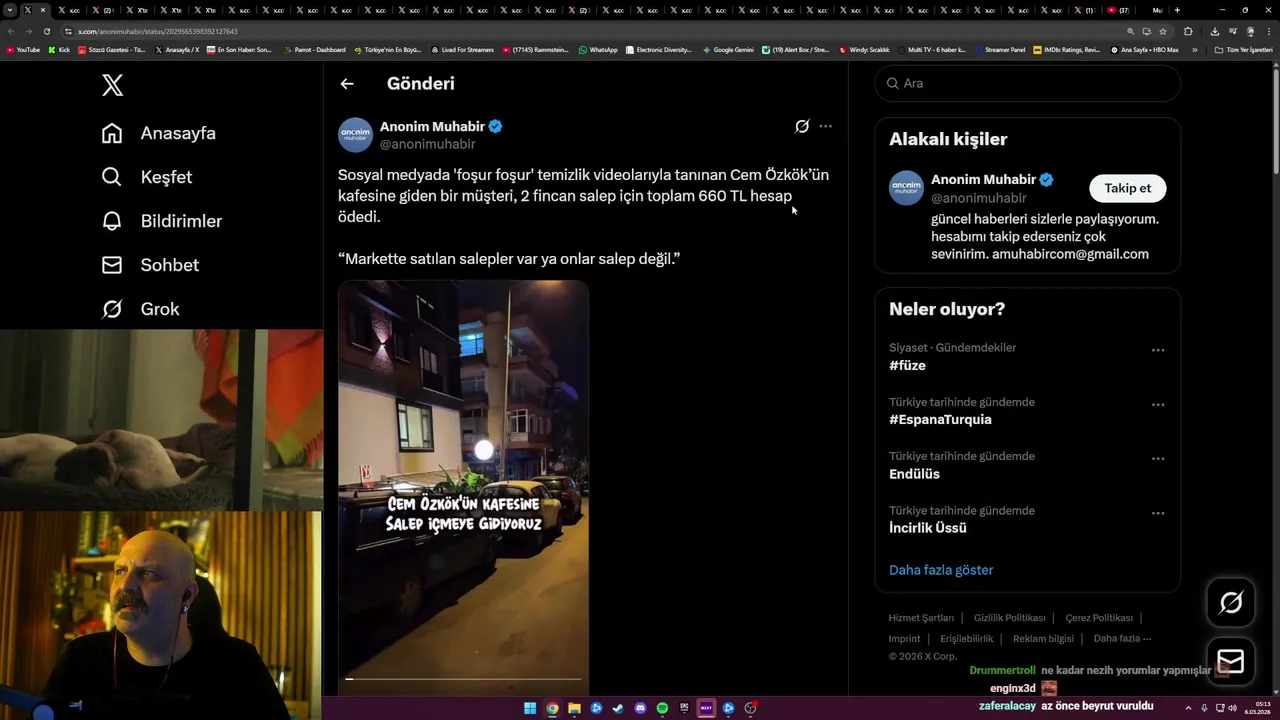Open the tab search dropdown at the tab strip's left end

pos(10,10)
